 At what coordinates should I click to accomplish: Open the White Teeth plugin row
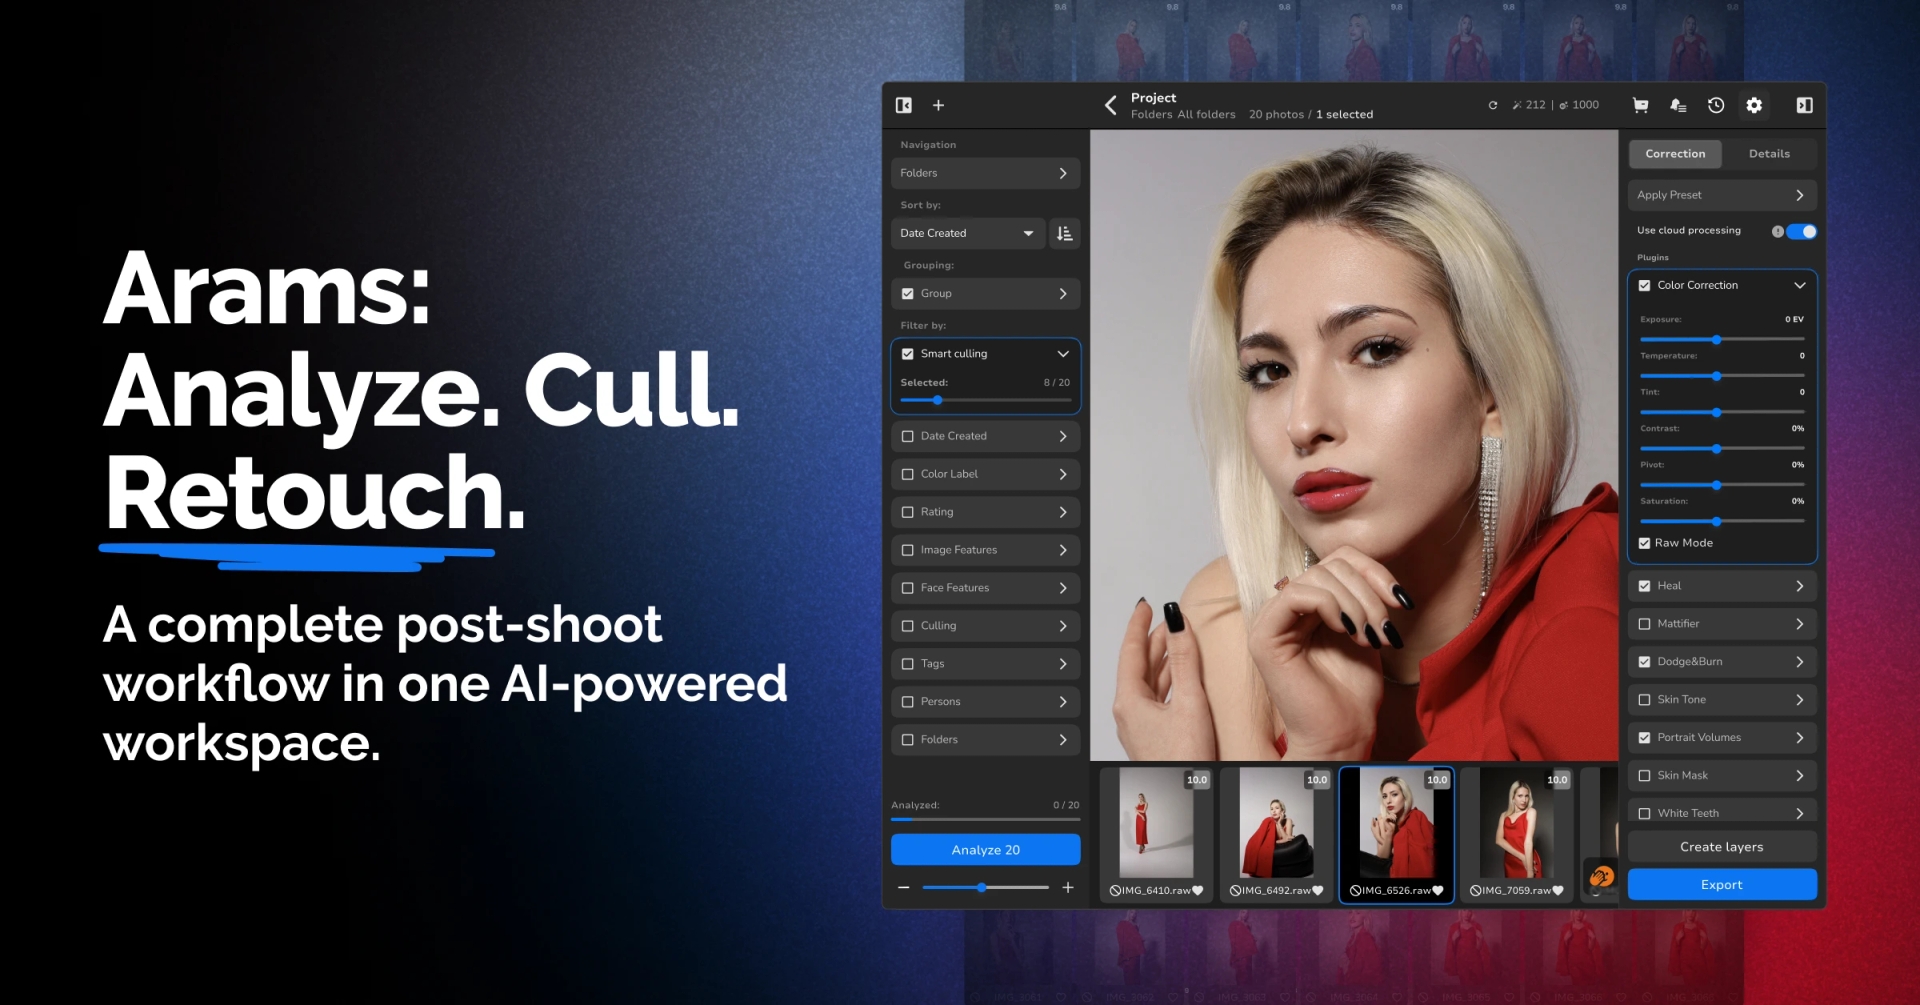(1722, 813)
